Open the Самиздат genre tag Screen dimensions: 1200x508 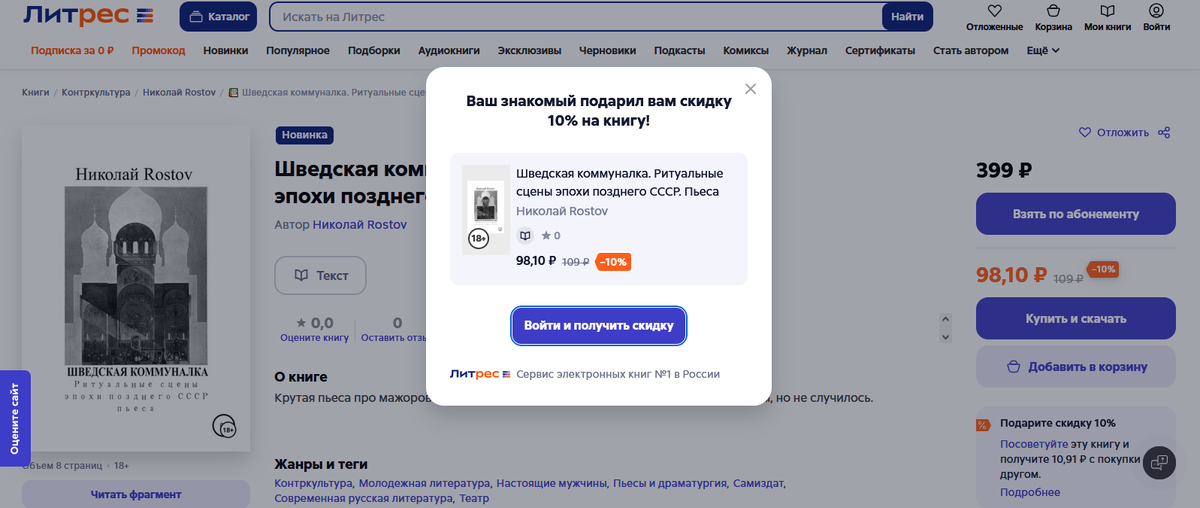[x=758, y=483]
